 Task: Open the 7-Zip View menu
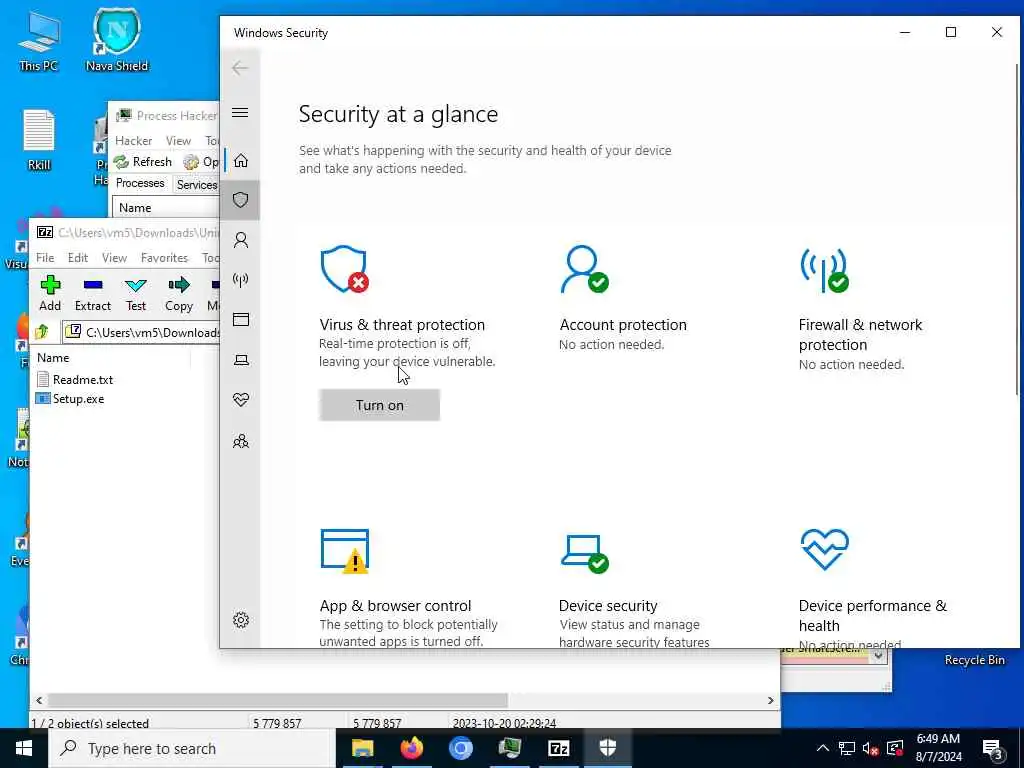point(114,258)
